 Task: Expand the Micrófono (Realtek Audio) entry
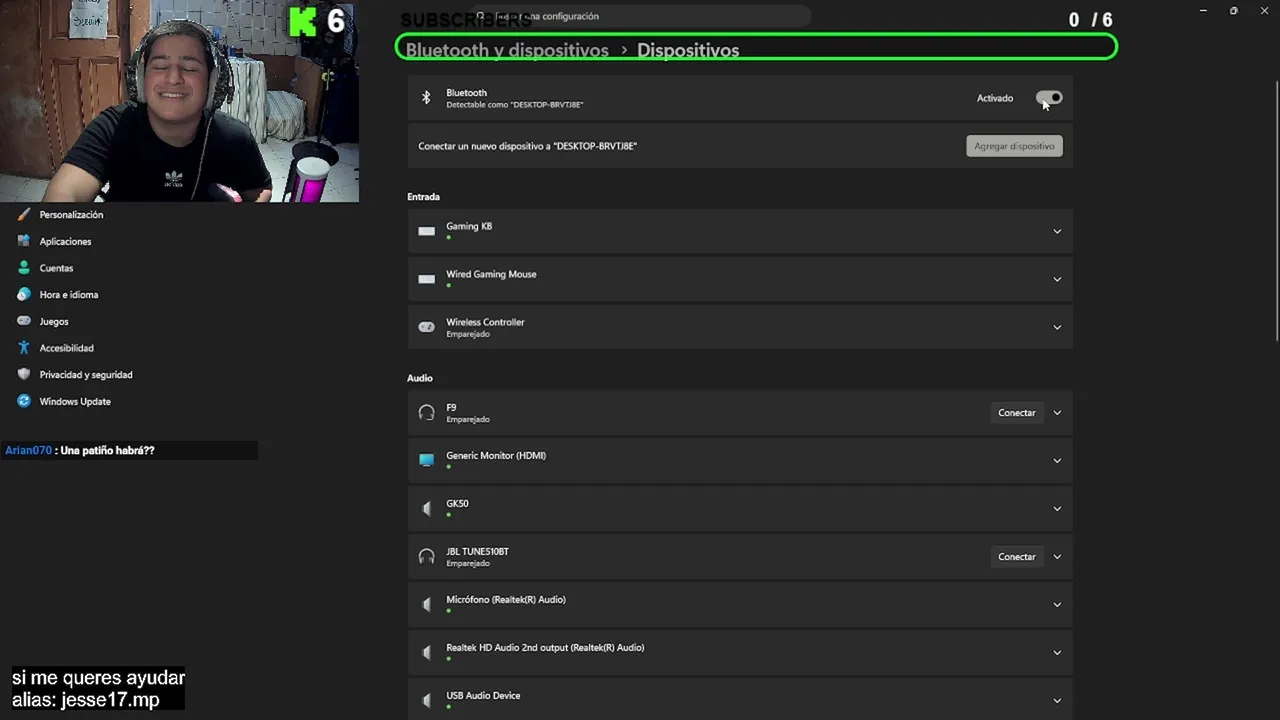(x=1057, y=605)
